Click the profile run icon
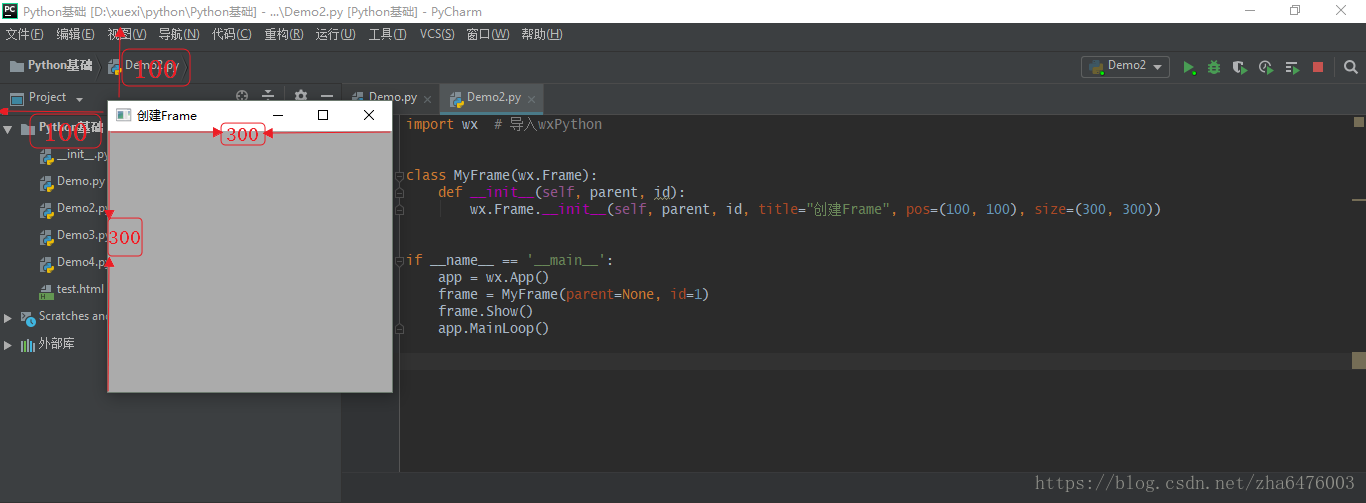The width and height of the screenshot is (1366, 503). pyautogui.click(x=1266, y=67)
